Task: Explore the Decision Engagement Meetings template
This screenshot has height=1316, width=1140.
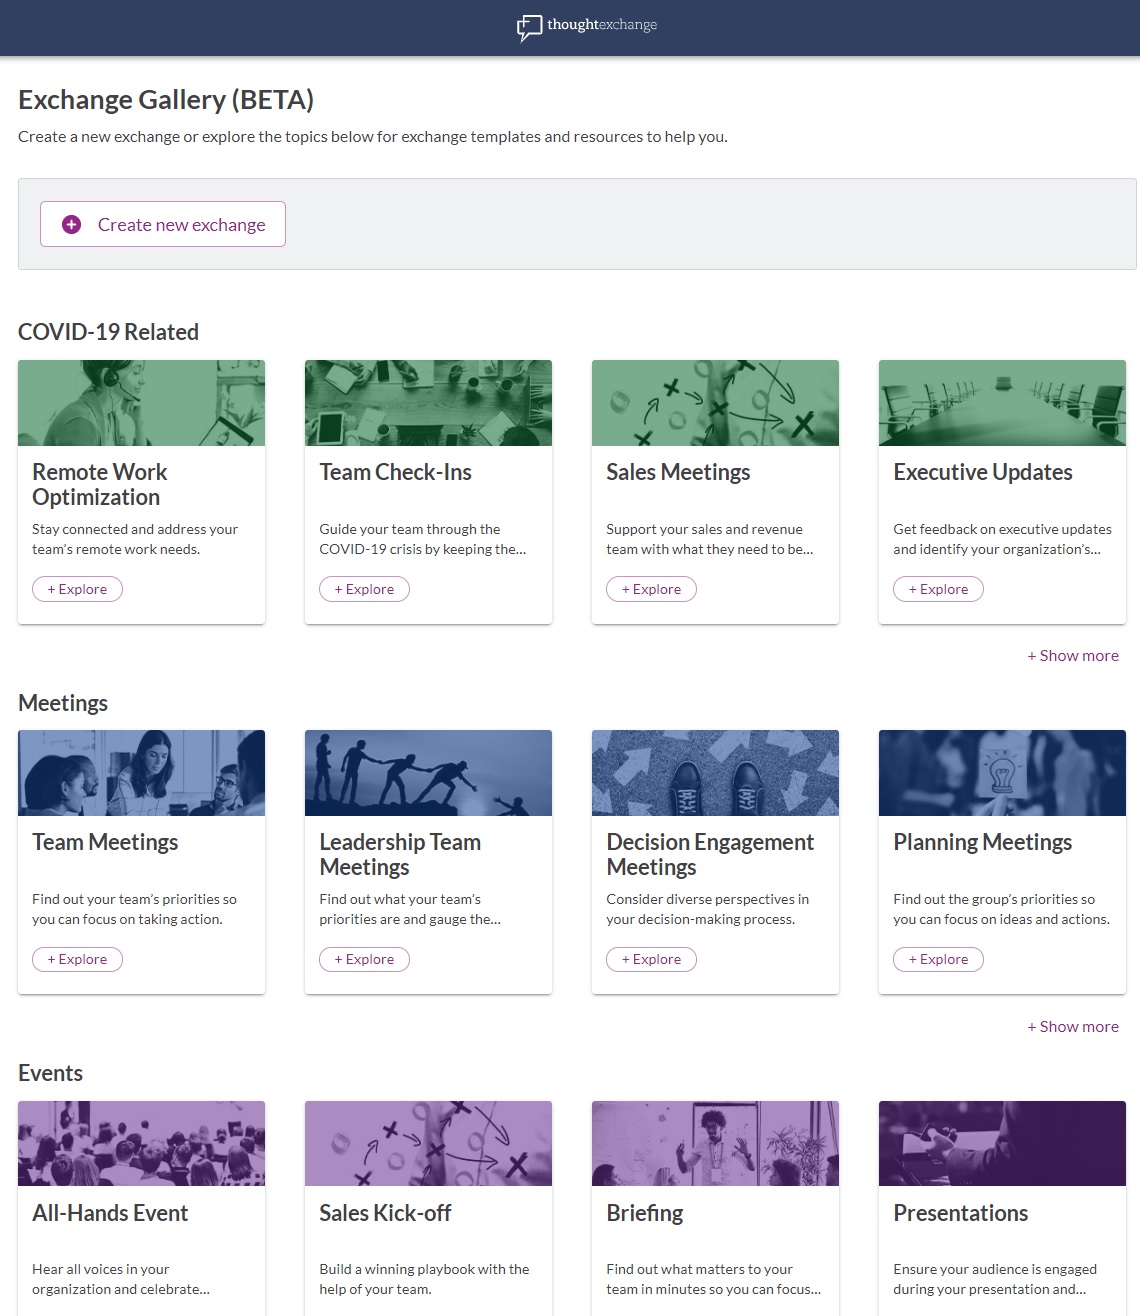Action: coord(651,959)
